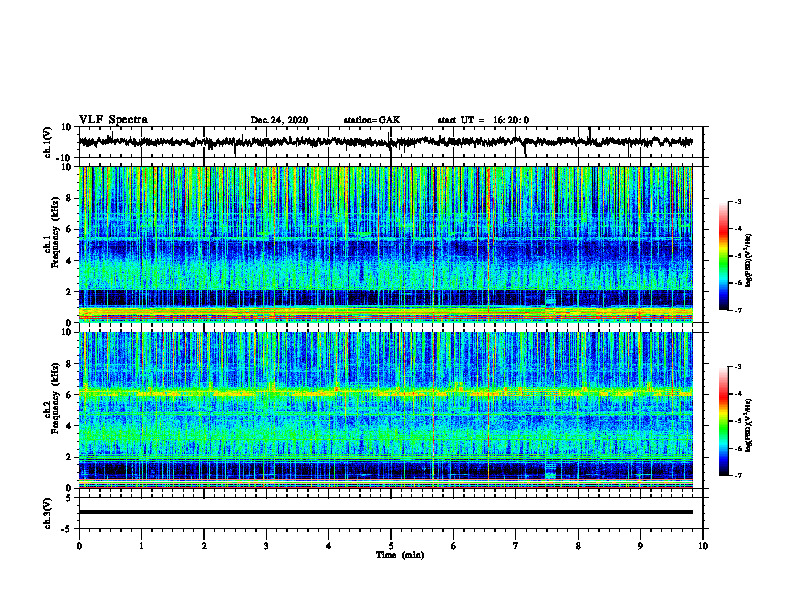792x612 pixels.
Task: Select the date text "Dec. 24, 2020"
Action: tap(279, 120)
